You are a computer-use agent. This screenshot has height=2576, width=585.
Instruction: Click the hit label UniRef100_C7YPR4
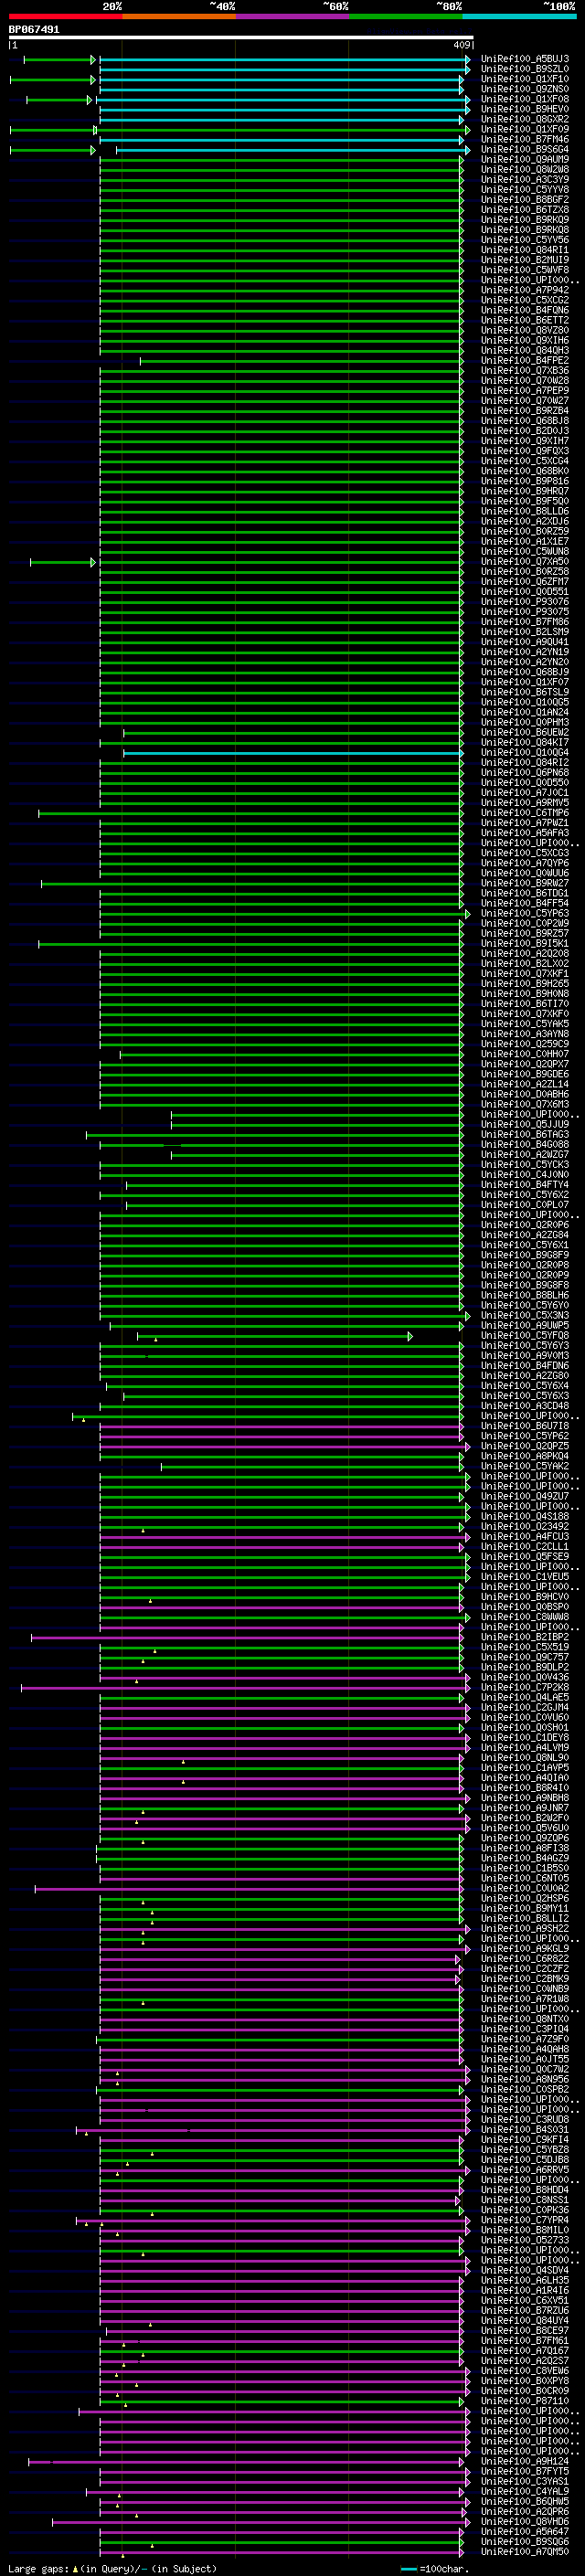pos(525,2220)
